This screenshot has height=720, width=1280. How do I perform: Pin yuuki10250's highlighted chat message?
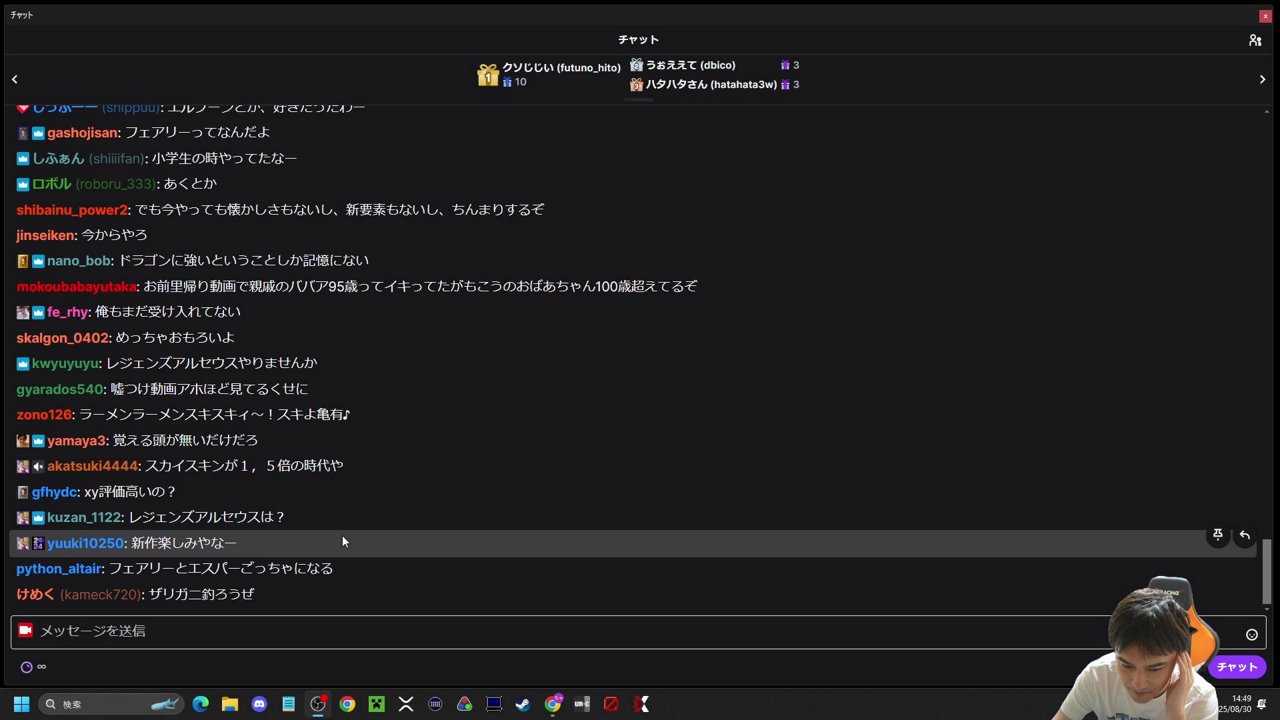(1217, 535)
